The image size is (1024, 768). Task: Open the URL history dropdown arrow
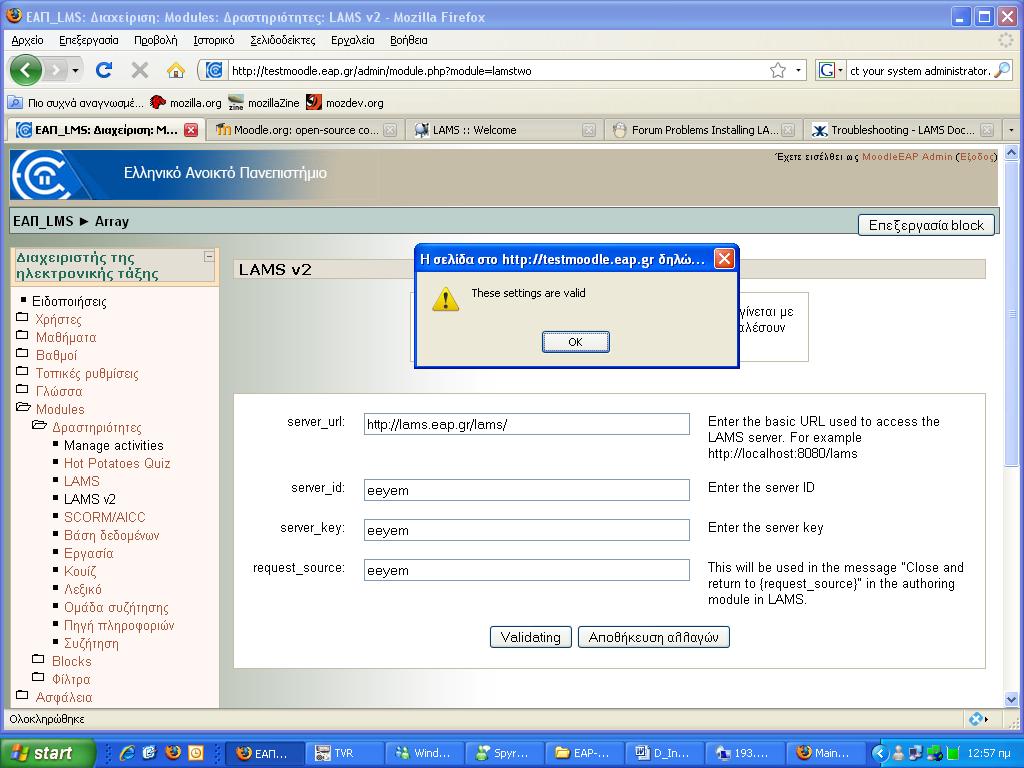coord(798,70)
